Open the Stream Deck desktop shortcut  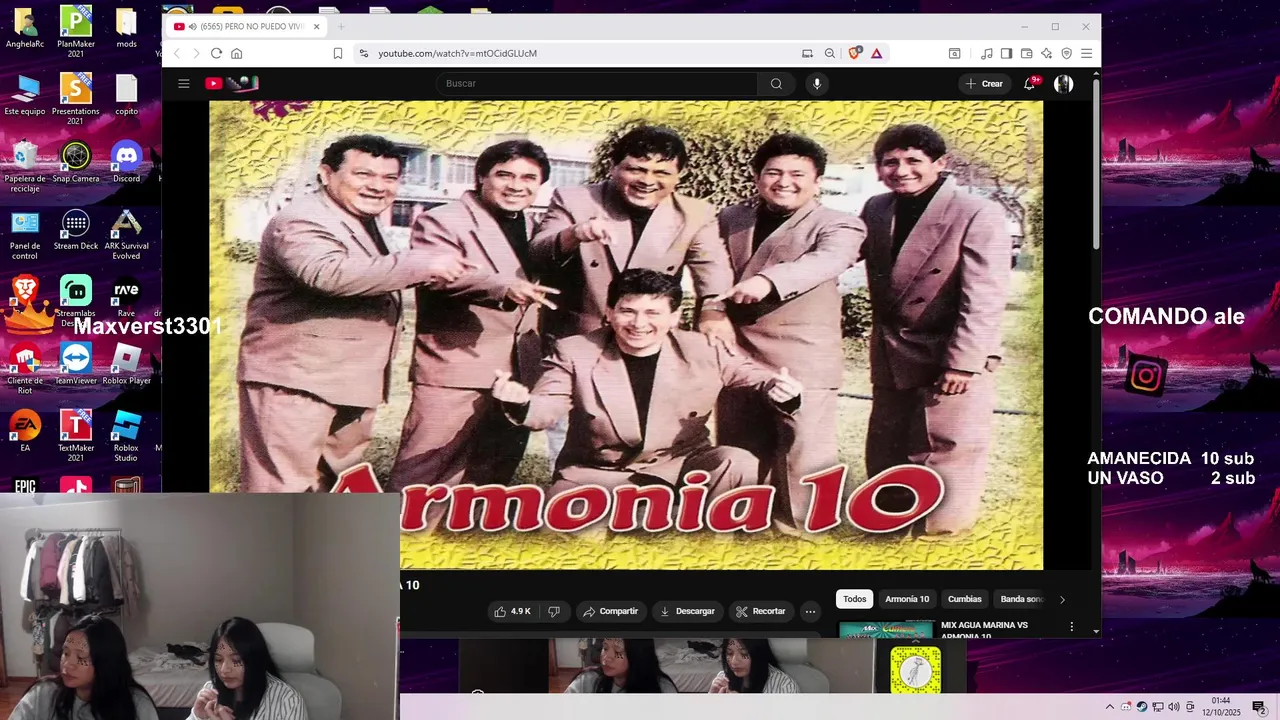[x=76, y=229]
